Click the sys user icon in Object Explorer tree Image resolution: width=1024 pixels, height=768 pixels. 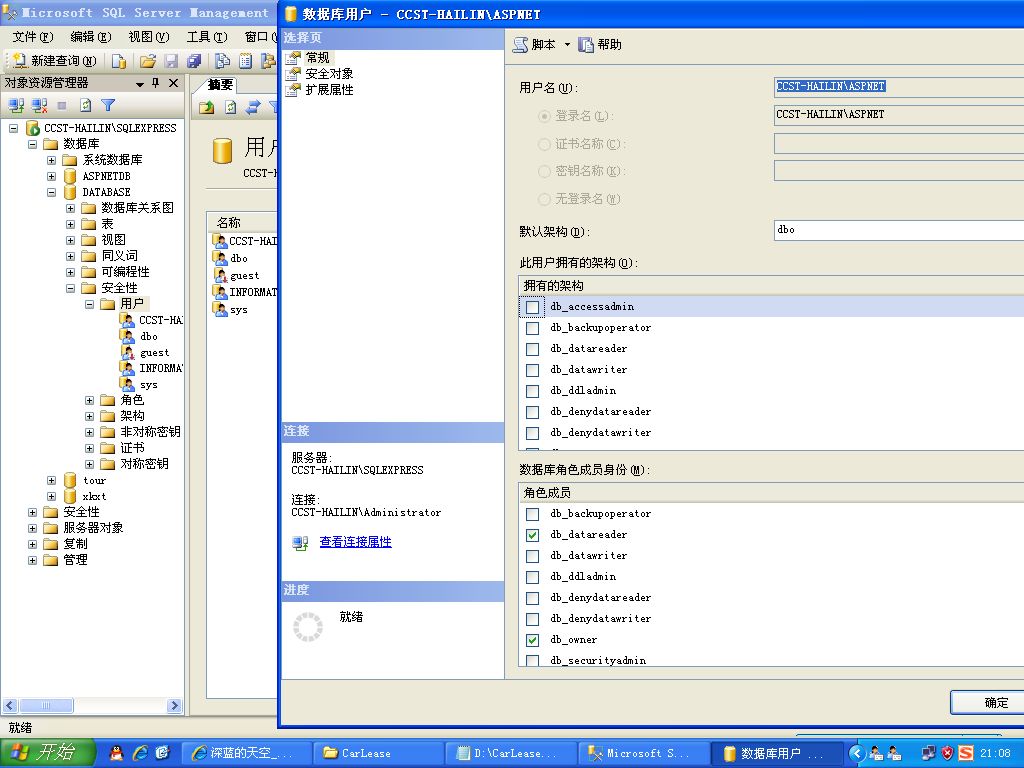[127, 384]
